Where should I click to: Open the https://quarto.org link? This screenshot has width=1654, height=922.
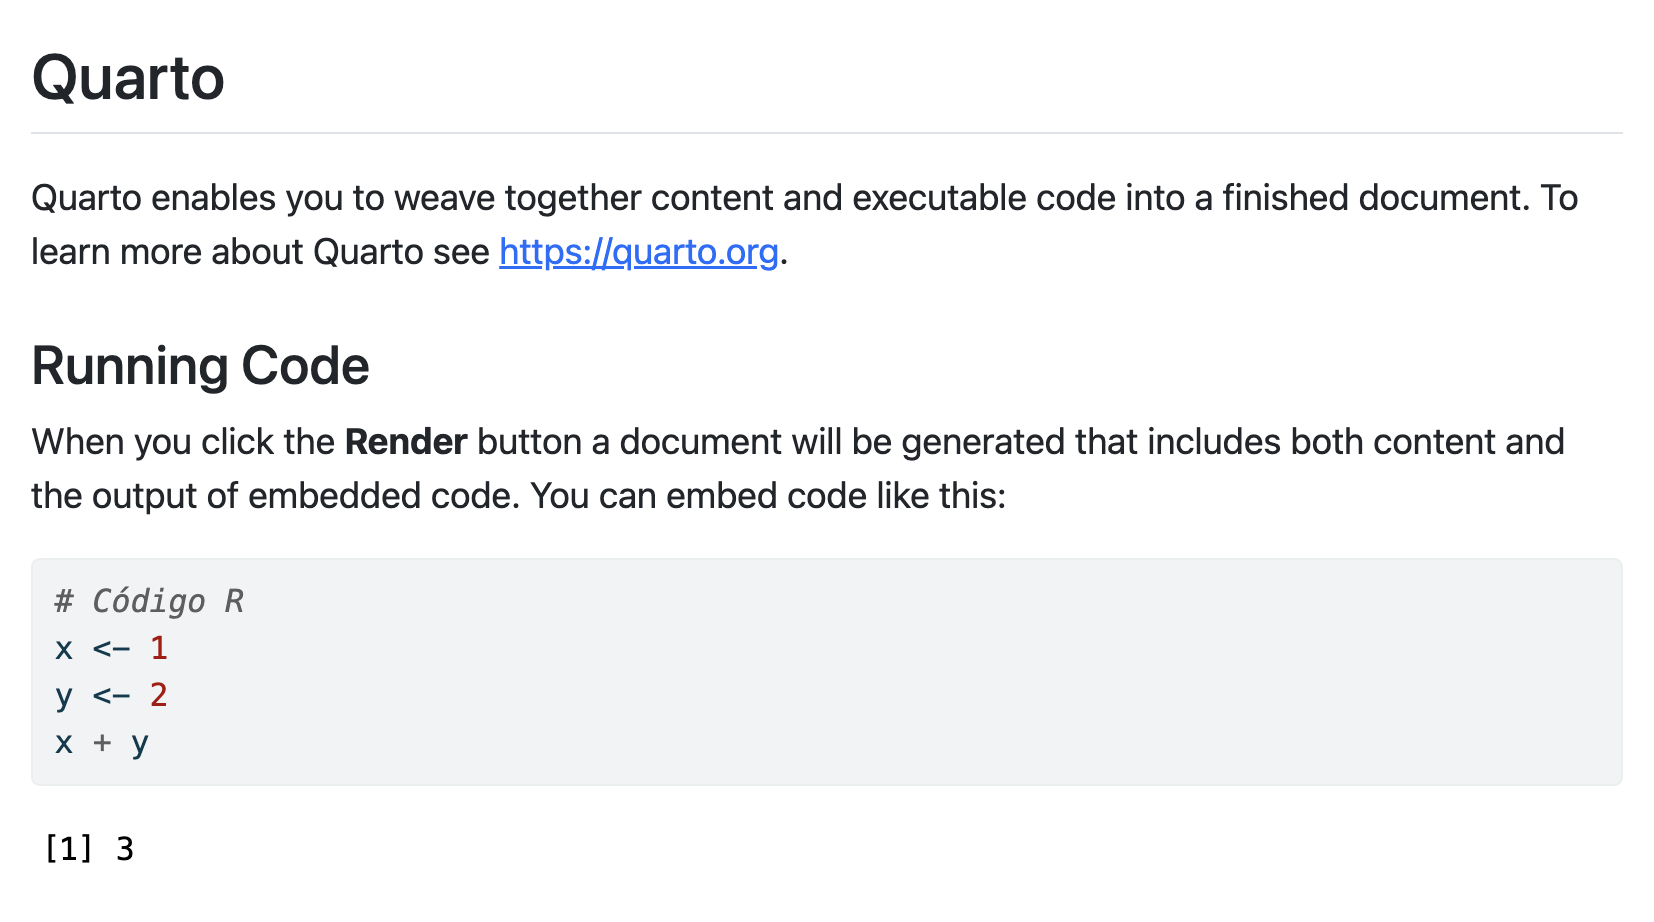click(x=638, y=252)
